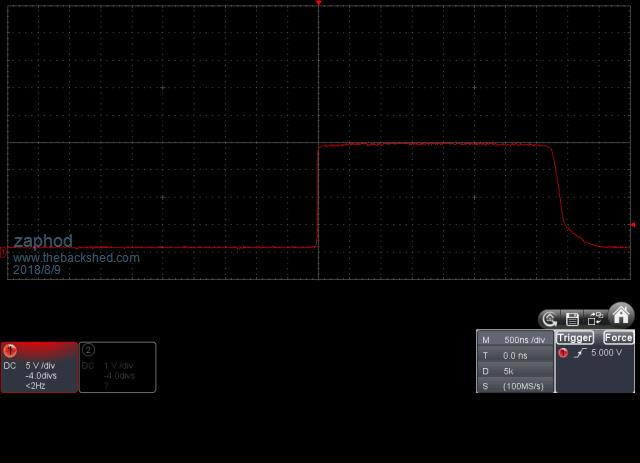Open the Home menu icon

[621, 316]
